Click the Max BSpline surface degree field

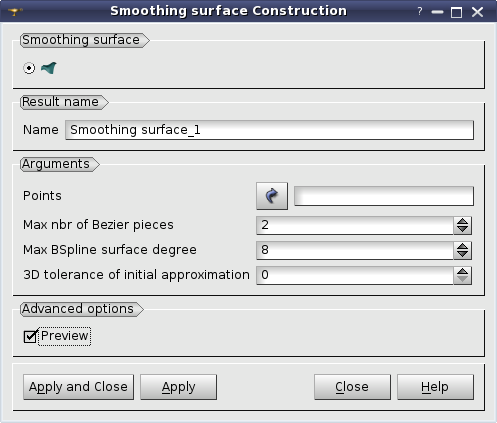point(355,250)
